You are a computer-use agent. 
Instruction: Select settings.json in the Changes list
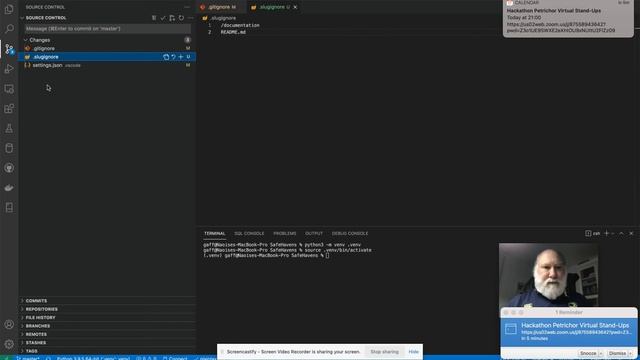tap(107, 65)
